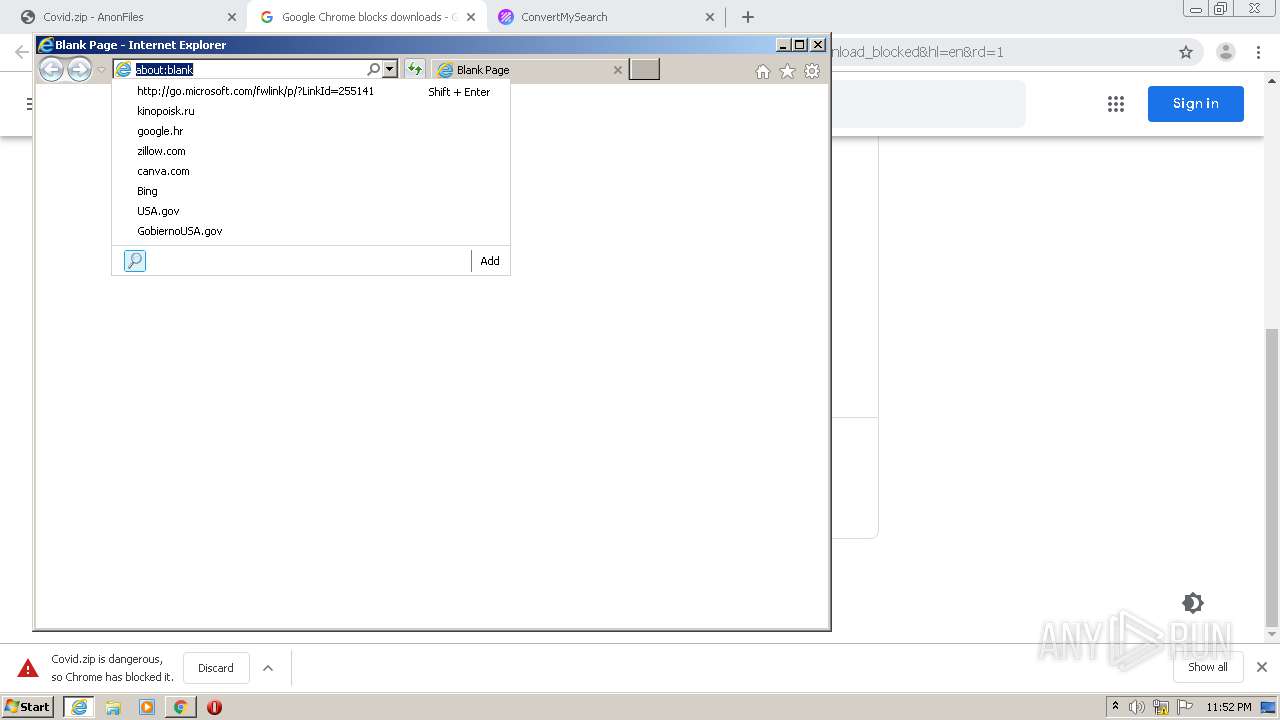Click the Action Center flag tray icon
Image resolution: width=1280 pixels, height=720 pixels.
pos(1185,707)
